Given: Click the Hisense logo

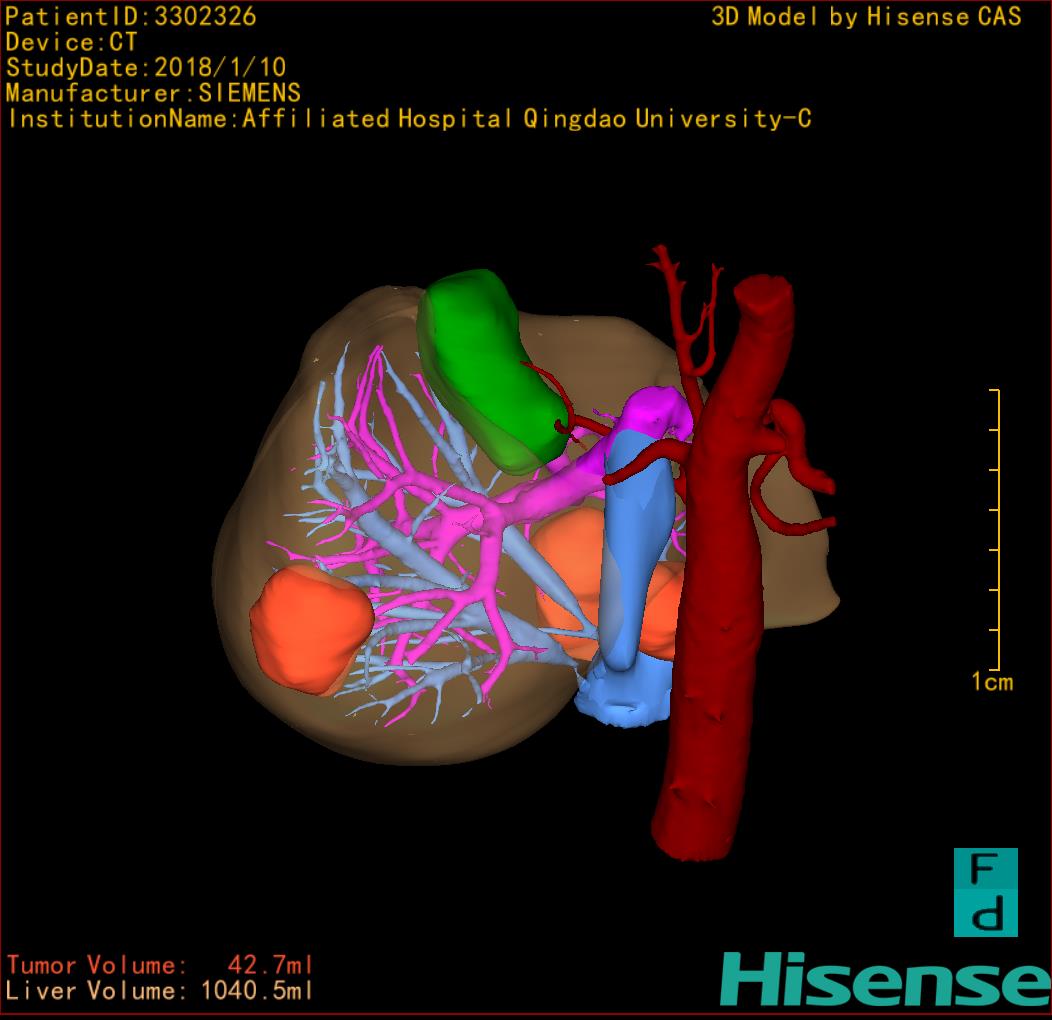Looking at the screenshot, I should point(883,978).
